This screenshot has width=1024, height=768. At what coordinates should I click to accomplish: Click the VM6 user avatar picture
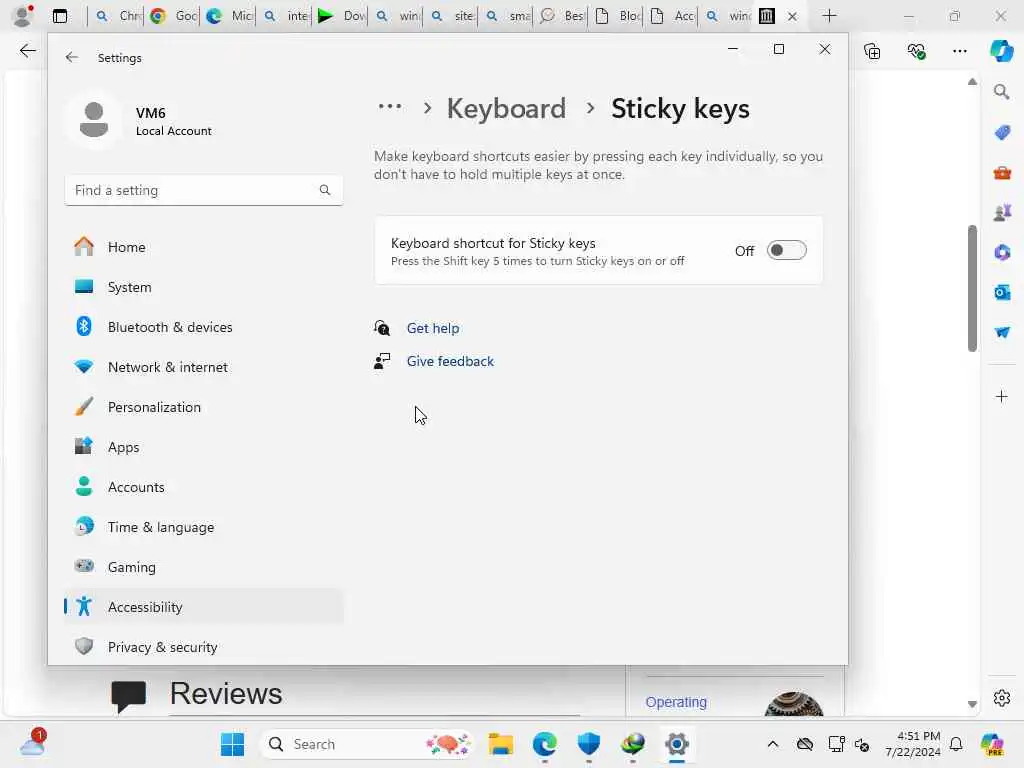[x=94, y=120]
